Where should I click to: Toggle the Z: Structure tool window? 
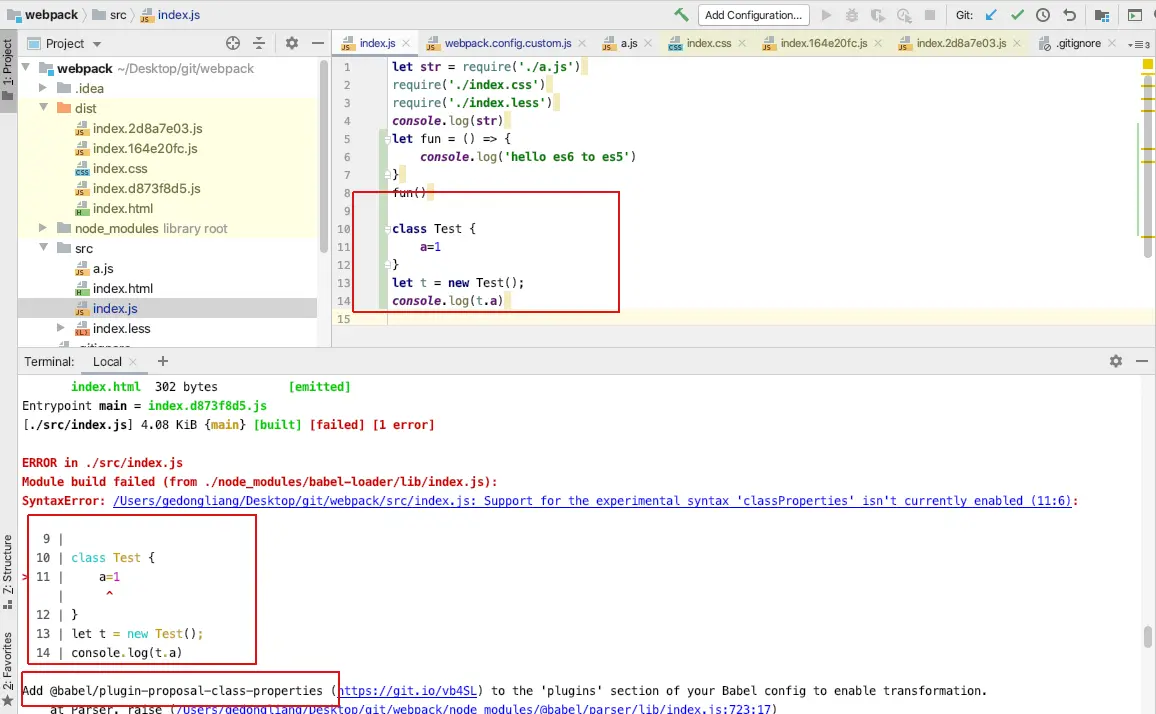[x=8, y=565]
